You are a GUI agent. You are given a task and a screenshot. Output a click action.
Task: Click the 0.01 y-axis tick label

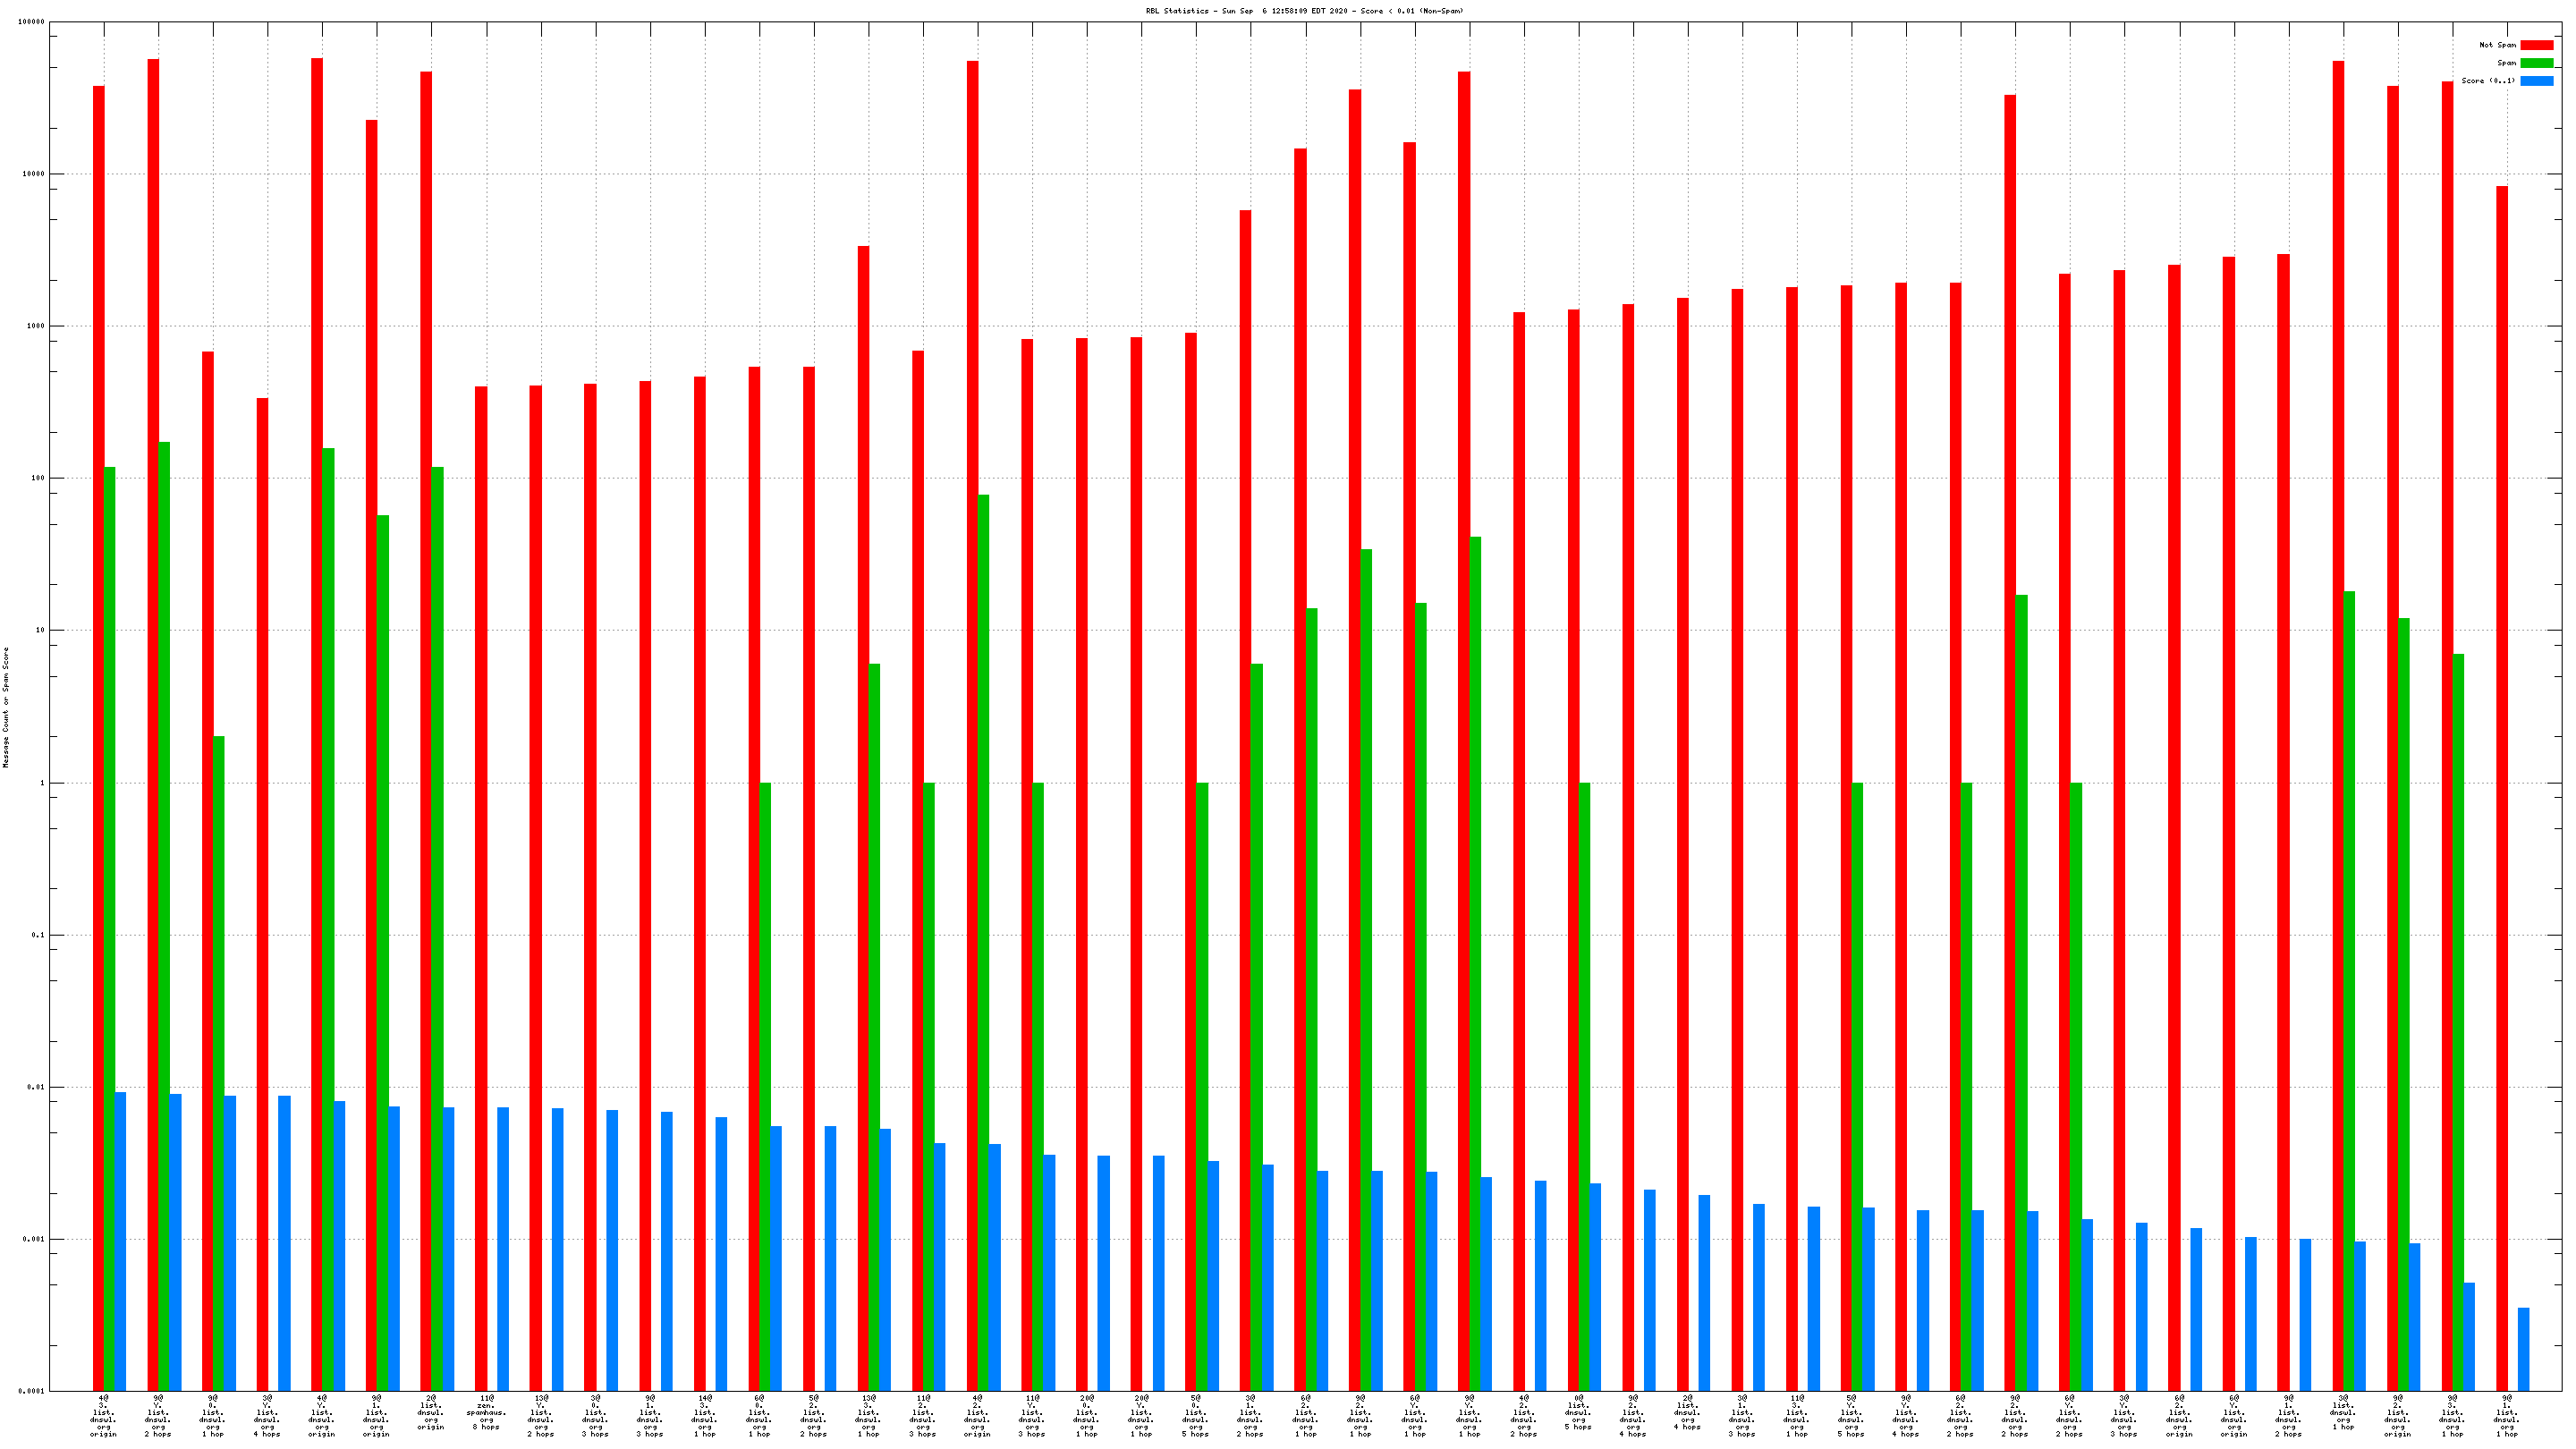coord(36,1087)
